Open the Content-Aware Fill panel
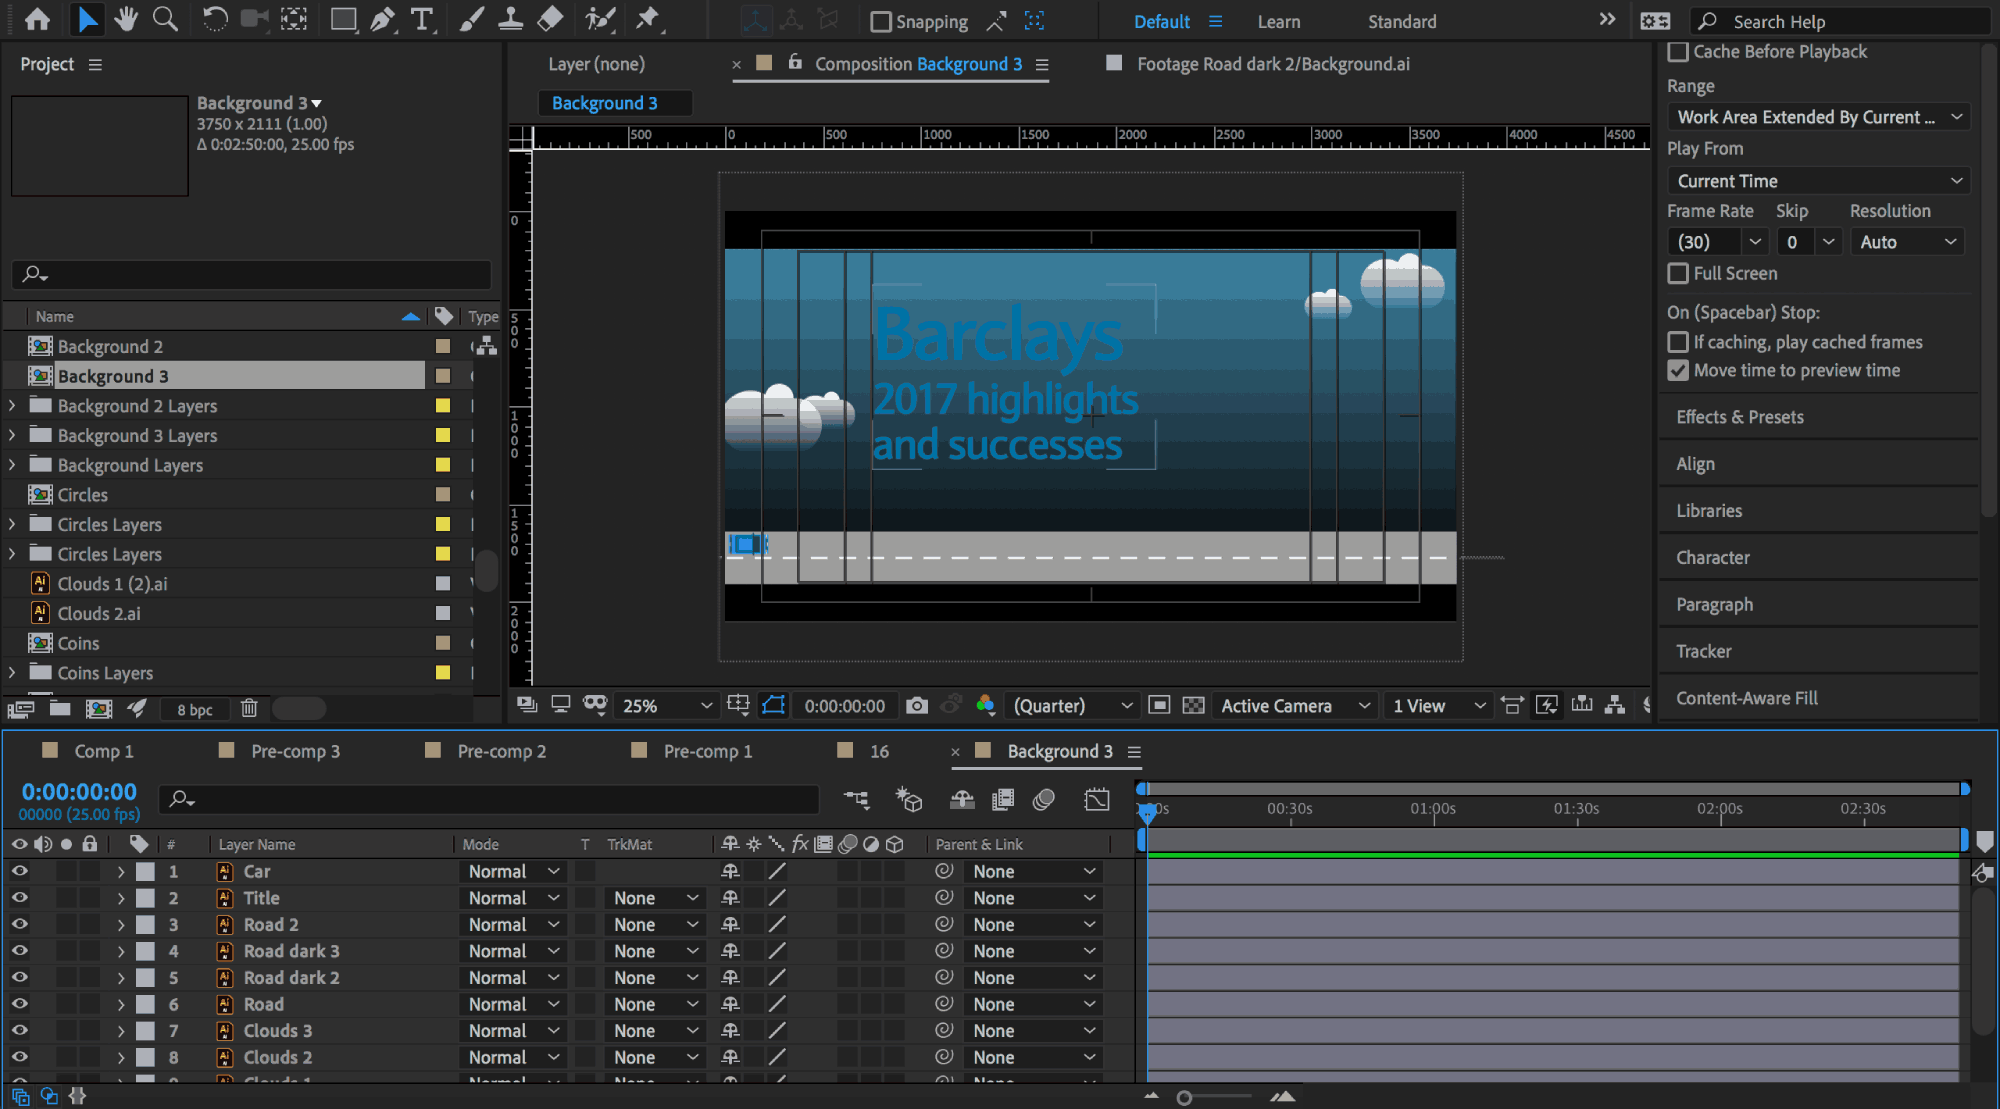The height and width of the screenshot is (1109, 2000). [1747, 698]
